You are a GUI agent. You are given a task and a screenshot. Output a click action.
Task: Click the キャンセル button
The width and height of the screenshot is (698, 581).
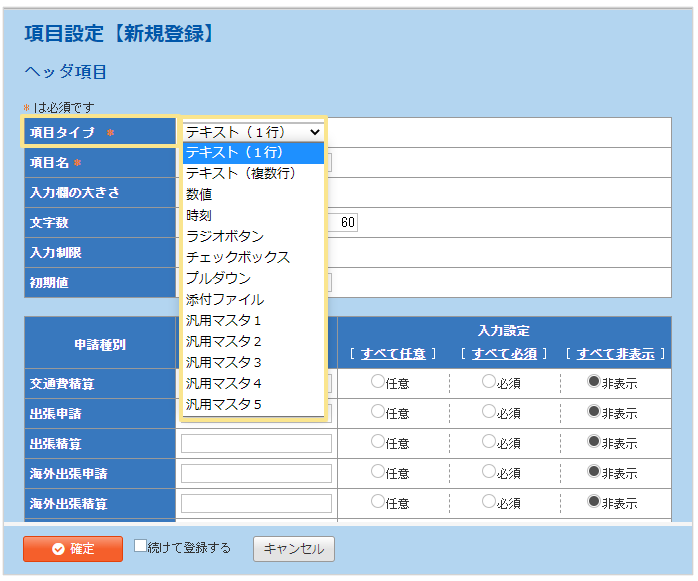point(294,548)
